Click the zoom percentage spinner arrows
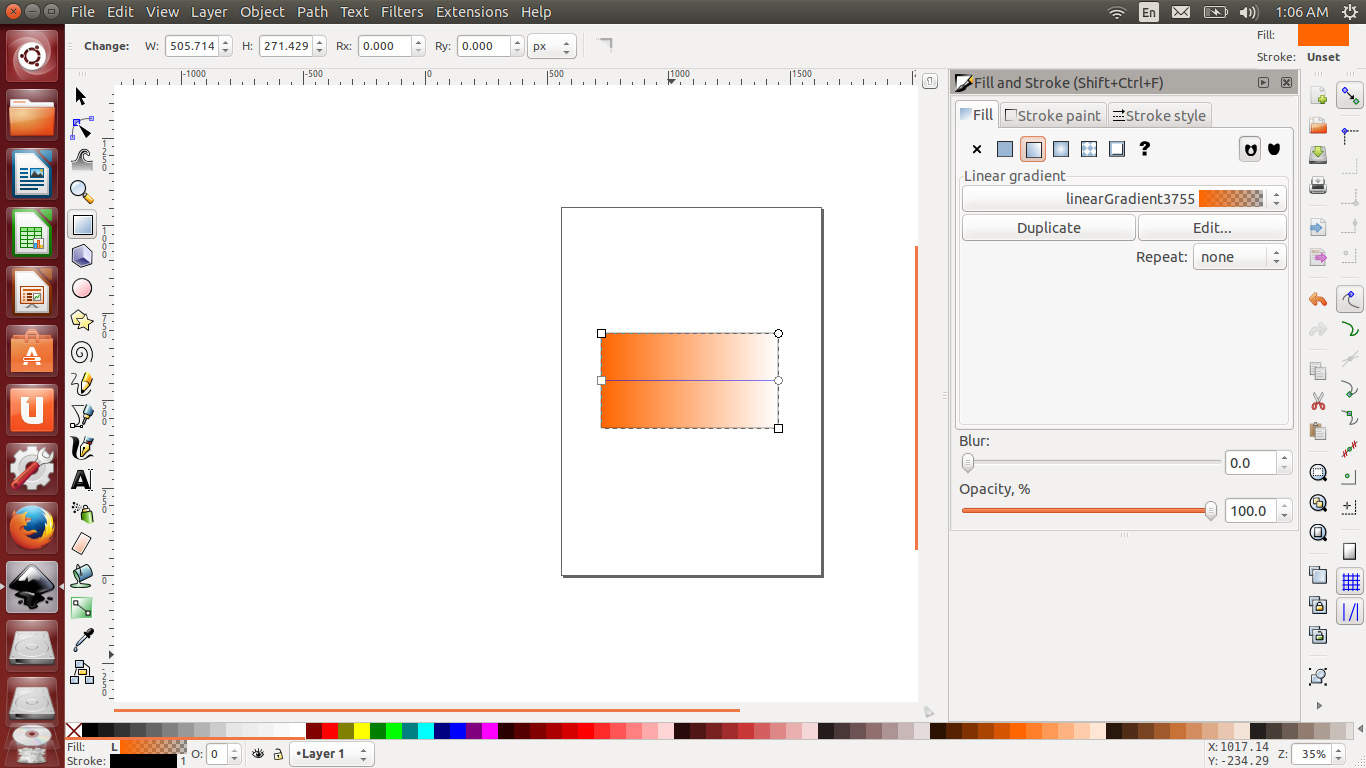1366x768 pixels. 1339,754
